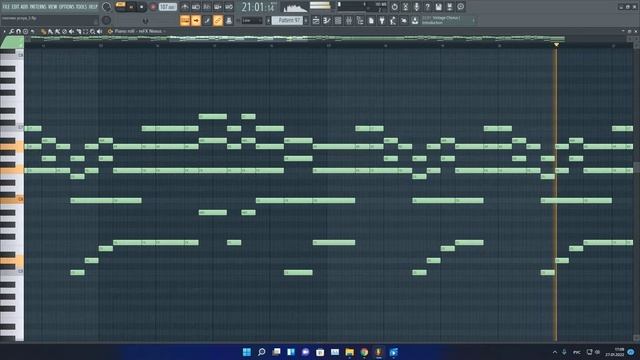Click the undo history icon
This screenshot has height=360, width=640.
coord(394,7)
